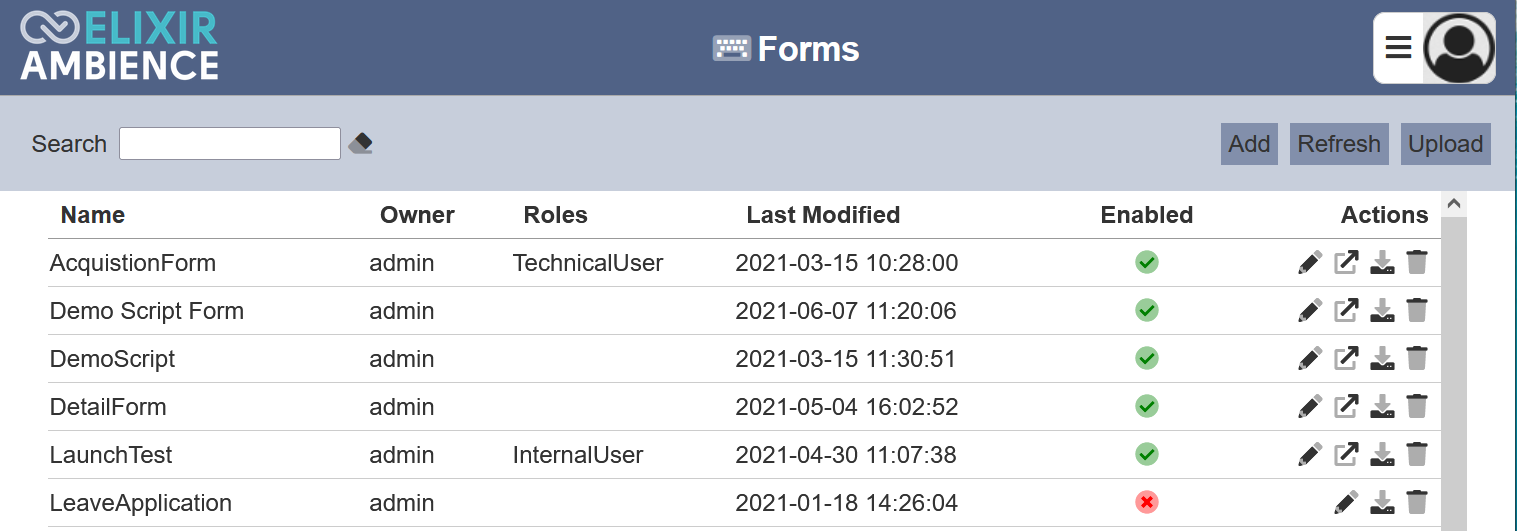Download the DemoScript form
The height and width of the screenshot is (531, 1517).
pos(1382,359)
